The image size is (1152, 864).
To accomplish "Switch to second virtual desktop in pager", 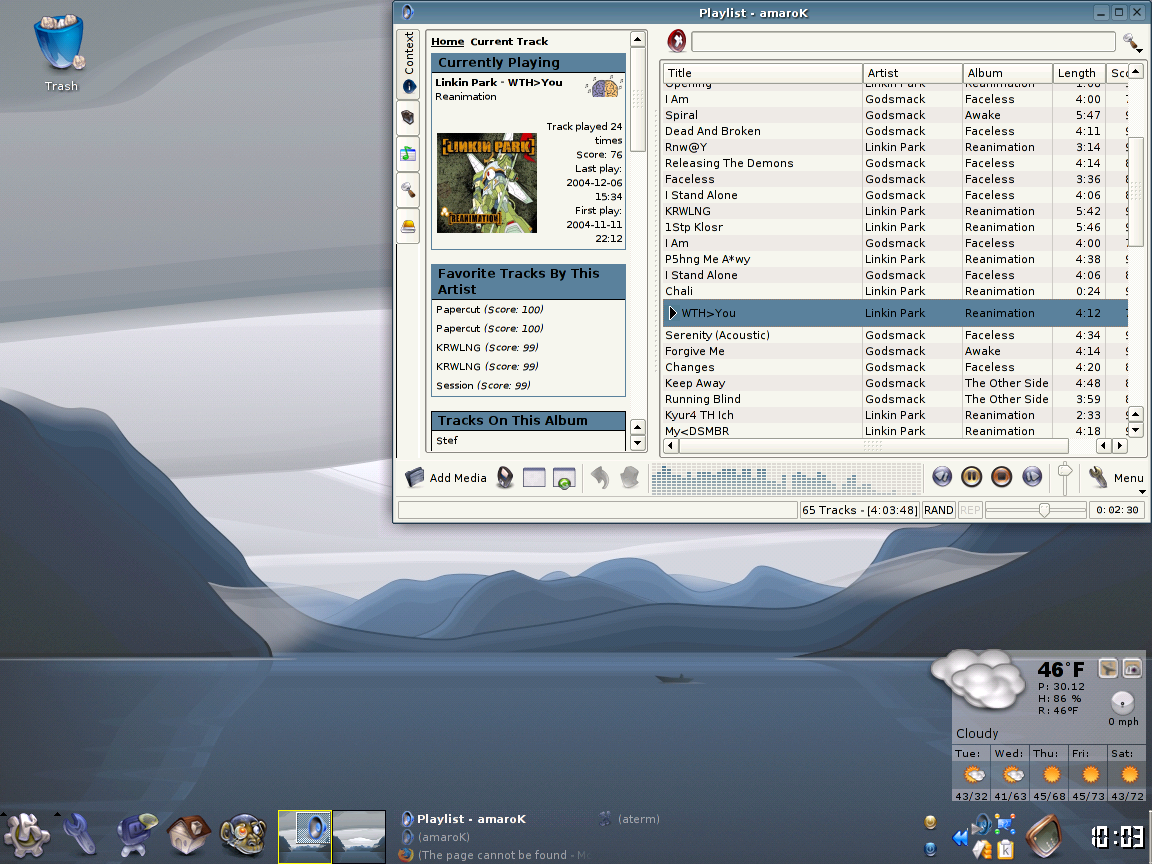I will pos(359,836).
